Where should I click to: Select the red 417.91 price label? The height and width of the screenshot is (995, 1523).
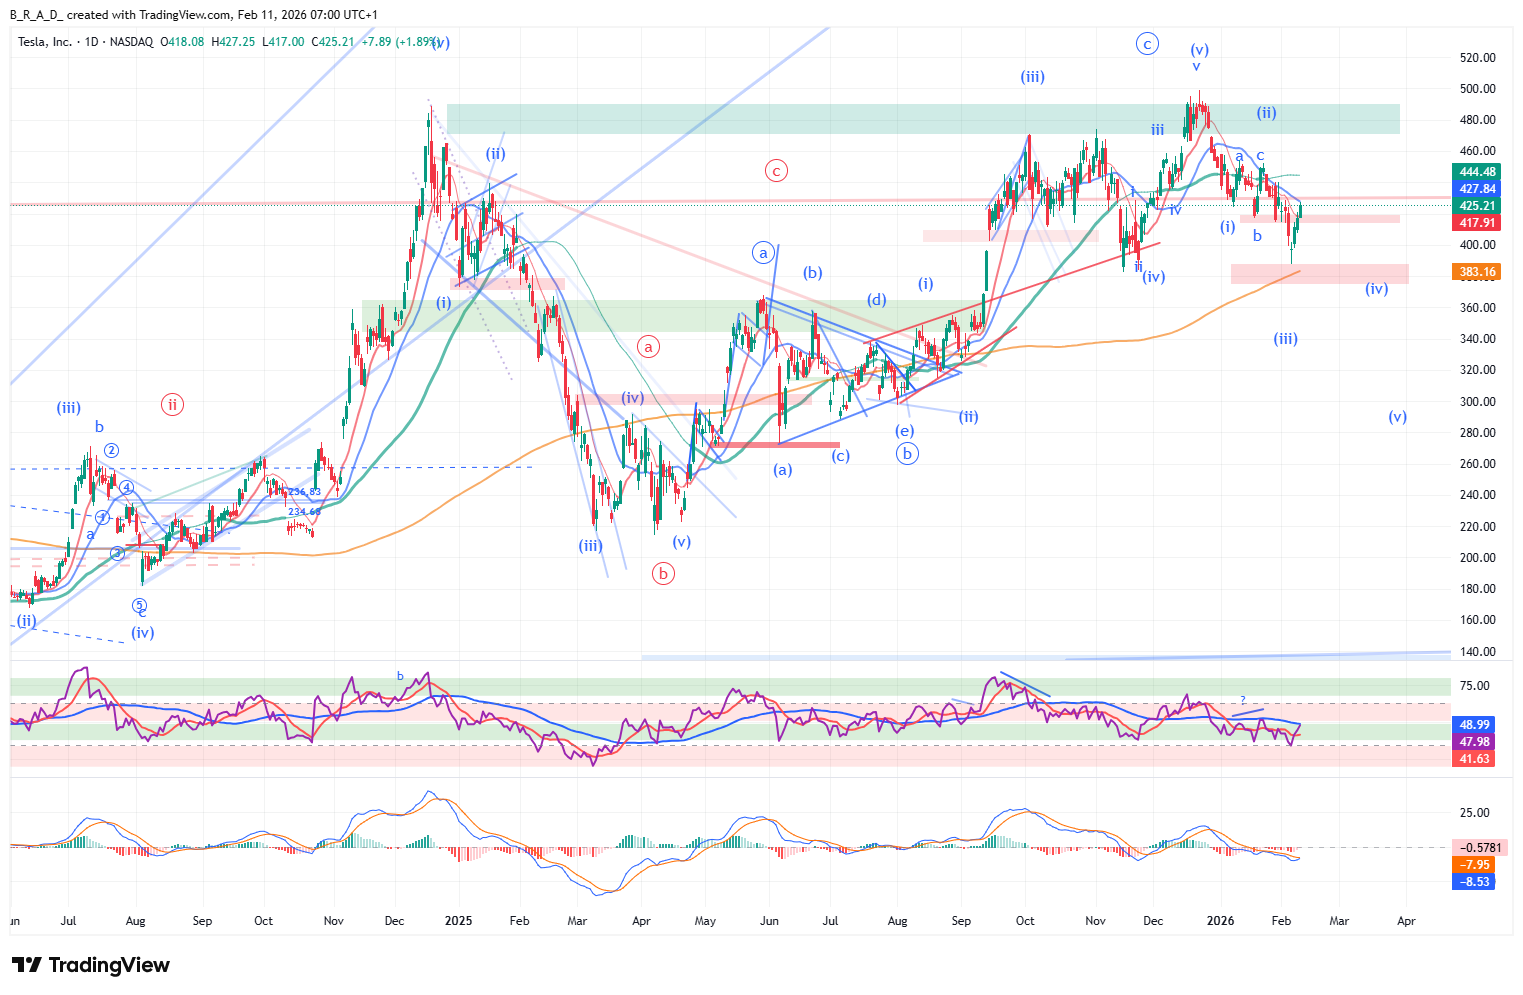click(x=1476, y=223)
